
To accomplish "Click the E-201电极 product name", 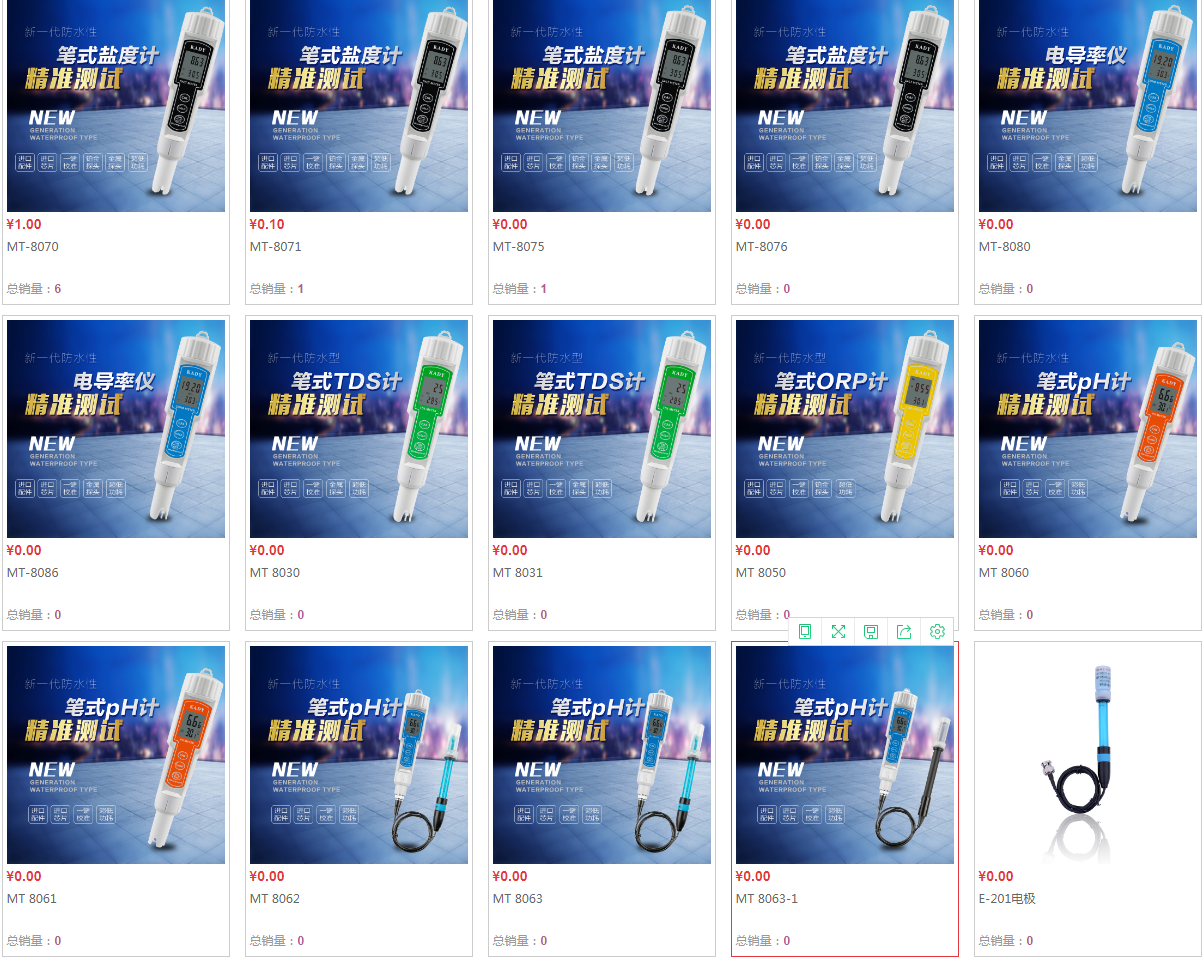I will 1007,899.
